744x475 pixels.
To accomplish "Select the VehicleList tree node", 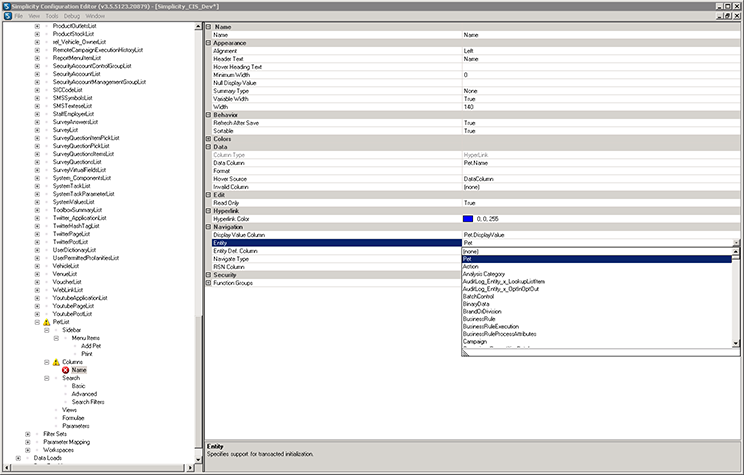I will click(65, 266).
